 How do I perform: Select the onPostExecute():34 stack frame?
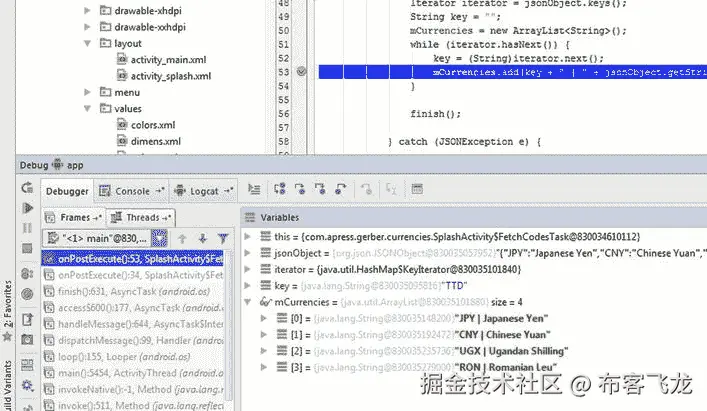tap(133, 275)
